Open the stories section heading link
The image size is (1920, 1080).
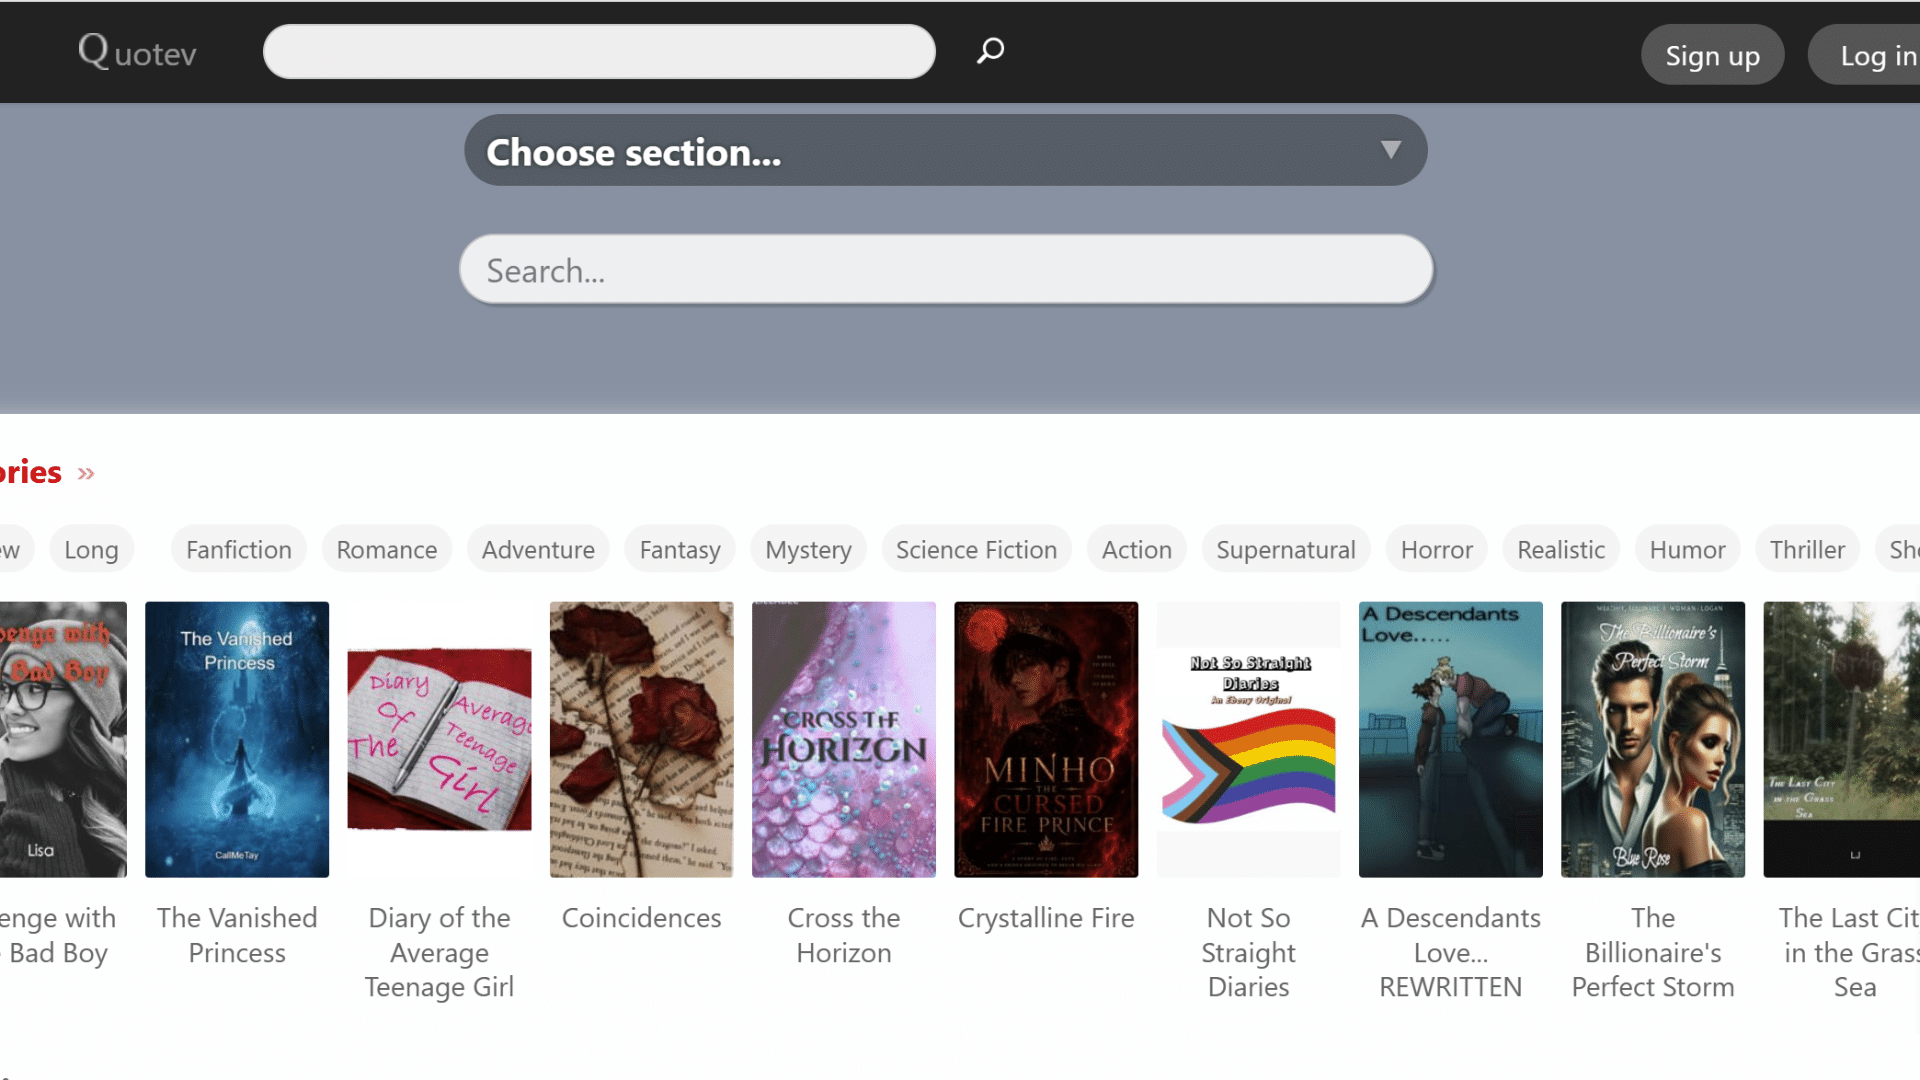tap(31, 472)
